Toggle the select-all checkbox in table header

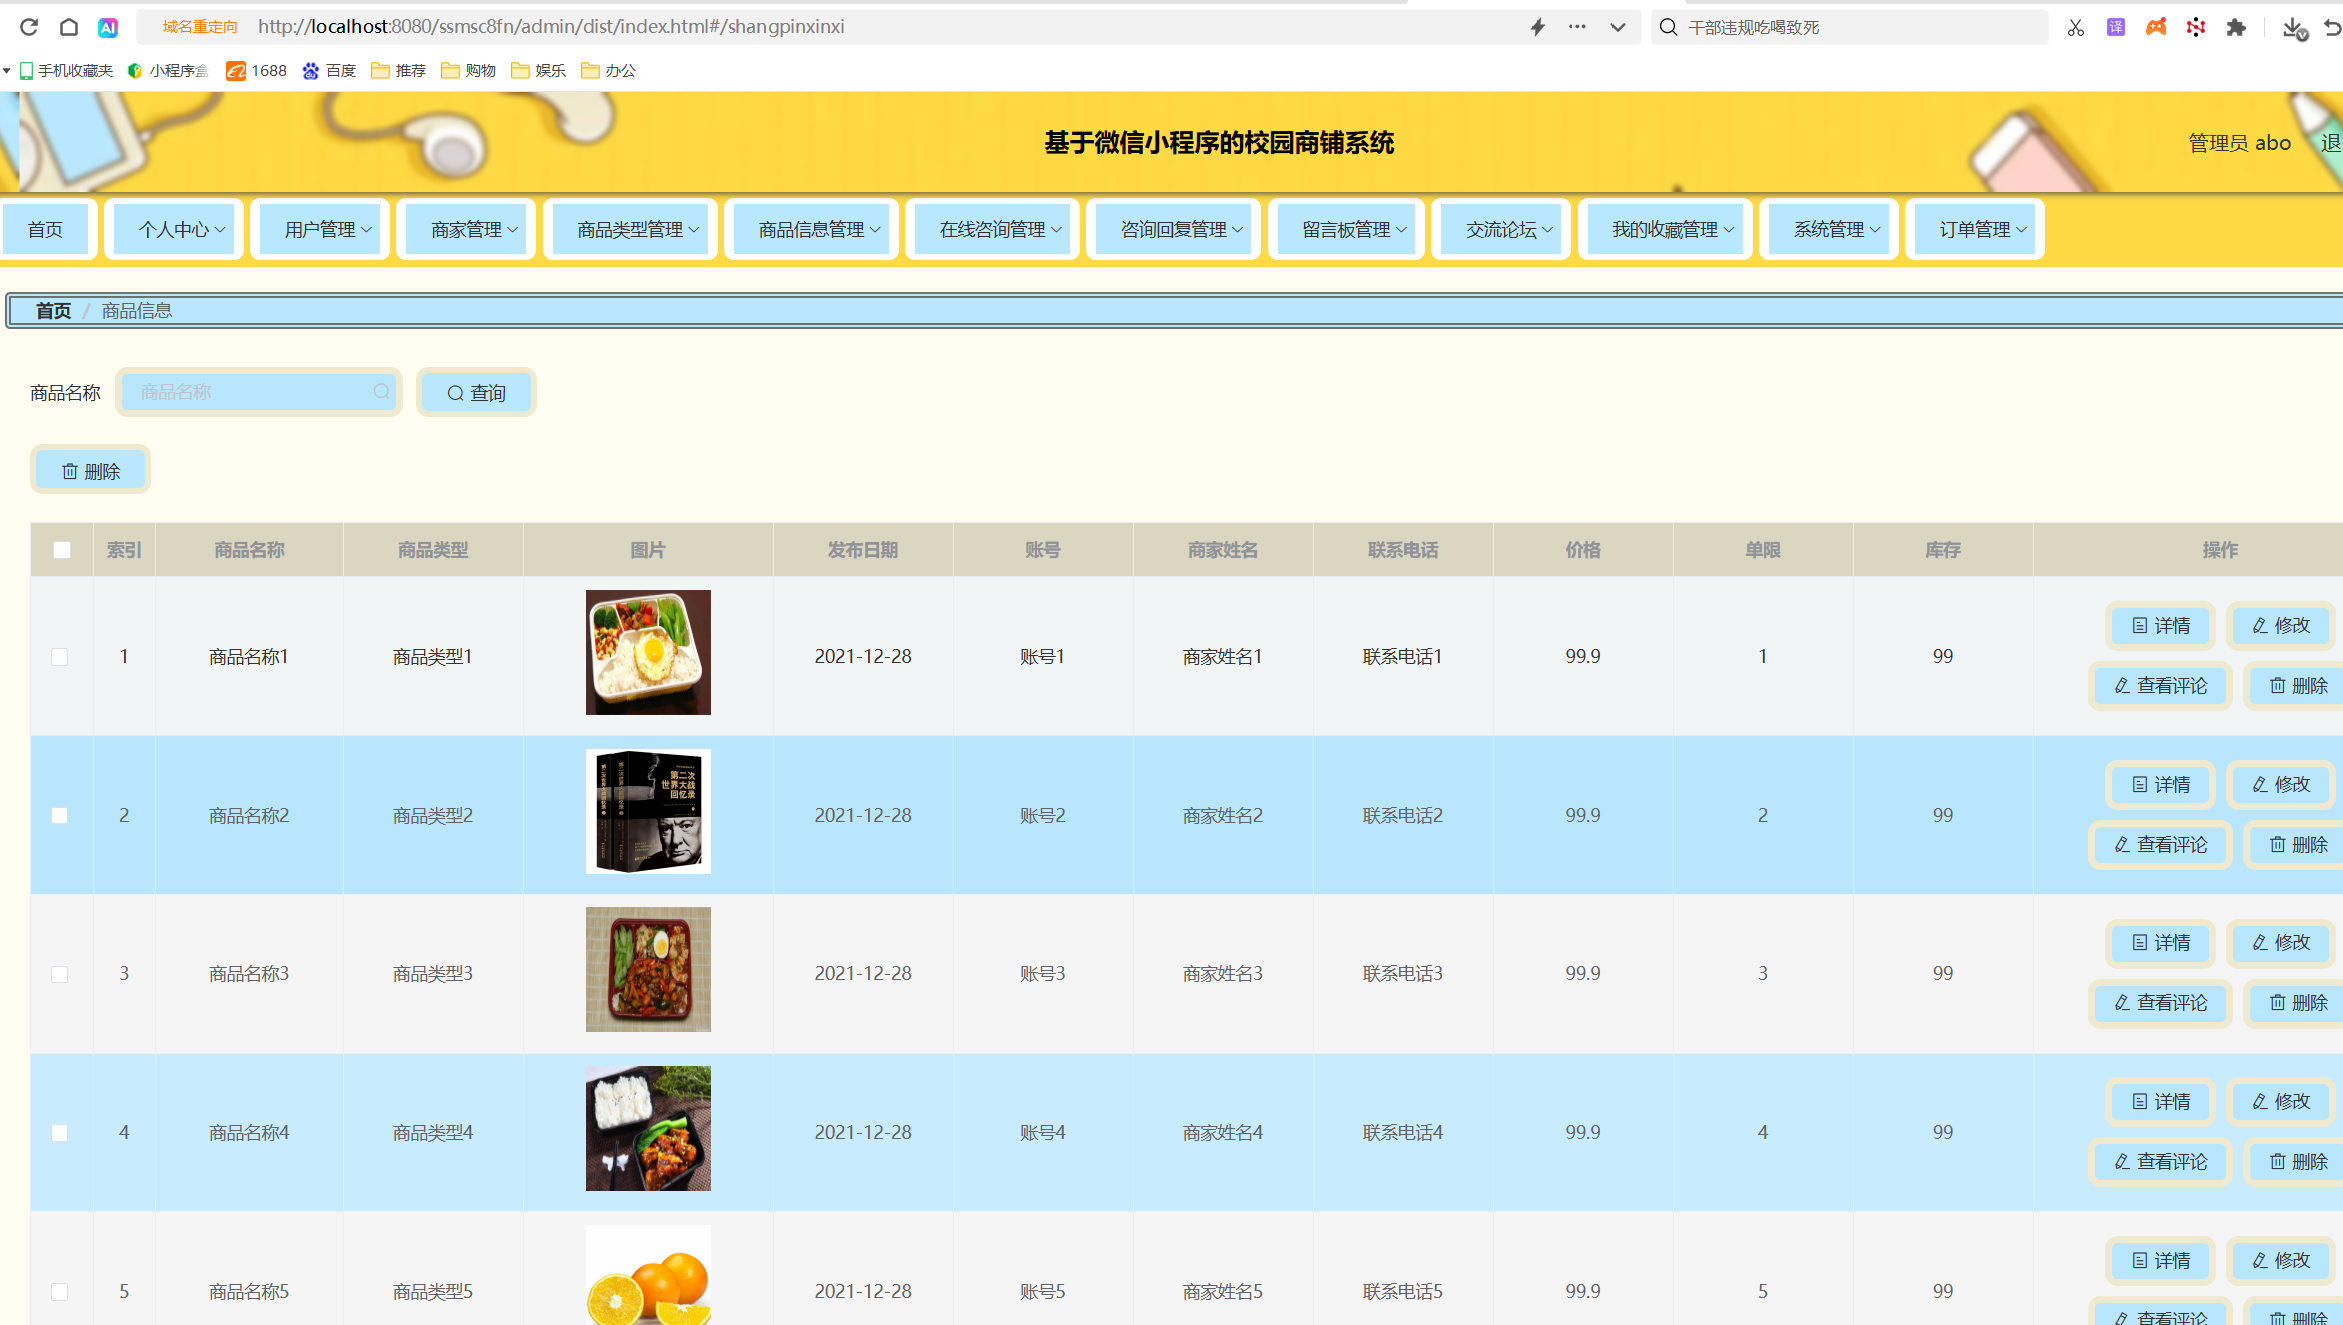pos(62,550)
